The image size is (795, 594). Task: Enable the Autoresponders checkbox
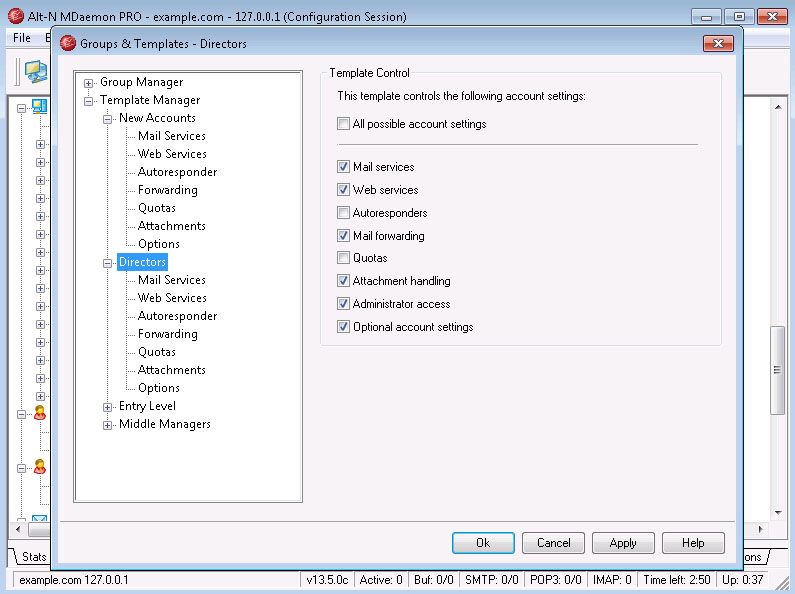[343, 212]
